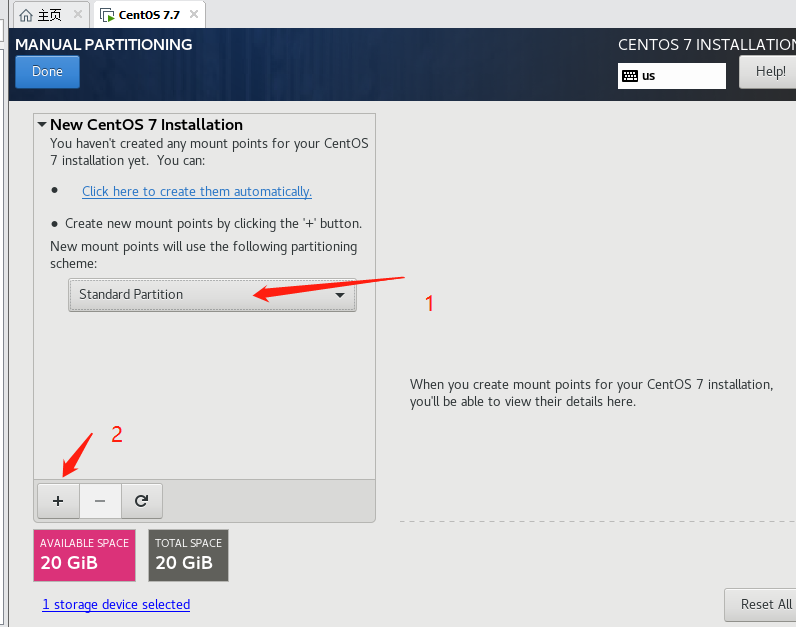Close the CentOS 7.7 tab
Viewport: 796px width, 627px height.
point(194,14)
